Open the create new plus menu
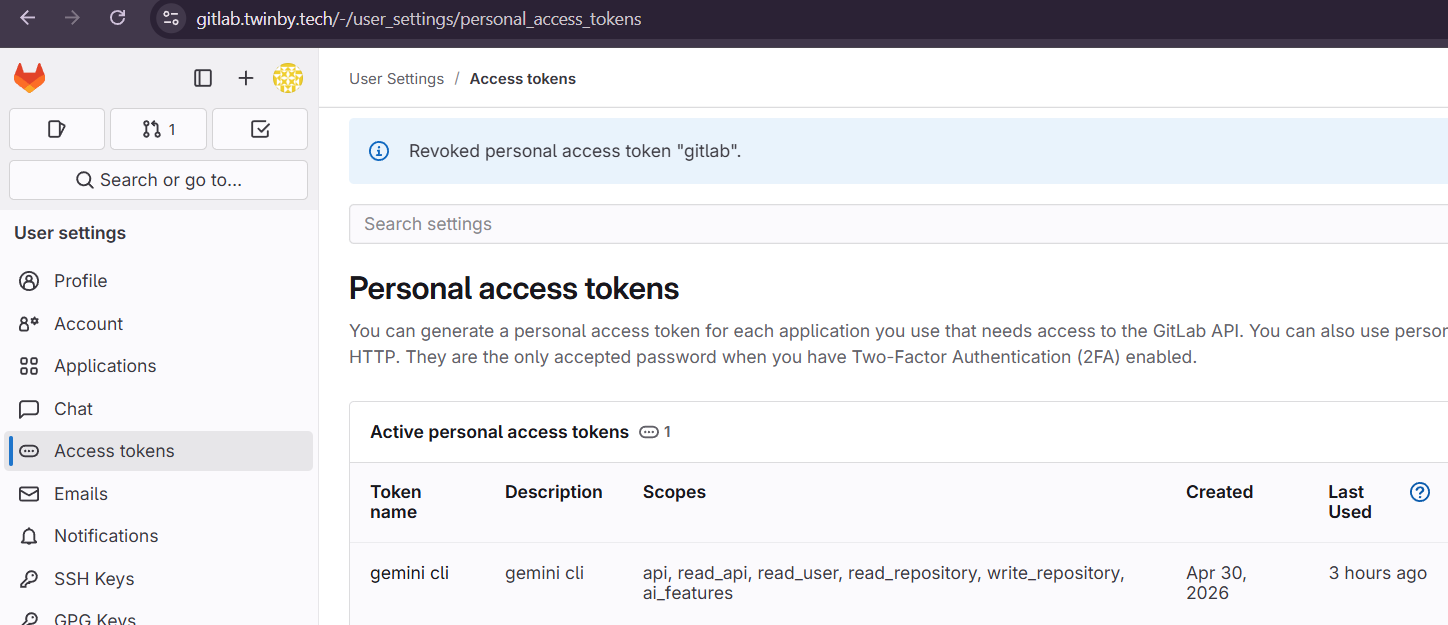1448x625 pixels. pyautogui.click(x=246, y=78)
